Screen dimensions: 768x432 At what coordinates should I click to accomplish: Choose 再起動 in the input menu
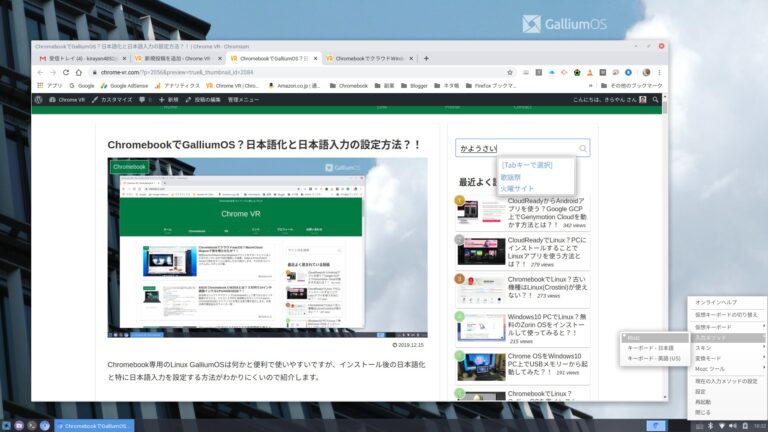tap(727, 402)
